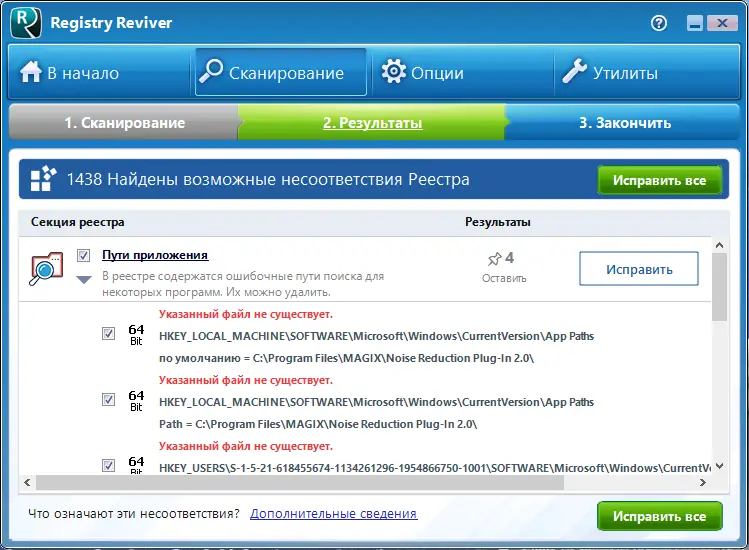Open the Пути приложения section title link
Viewport: 749px width, 550px height.
pyautogui.click(x=155, y=255)
